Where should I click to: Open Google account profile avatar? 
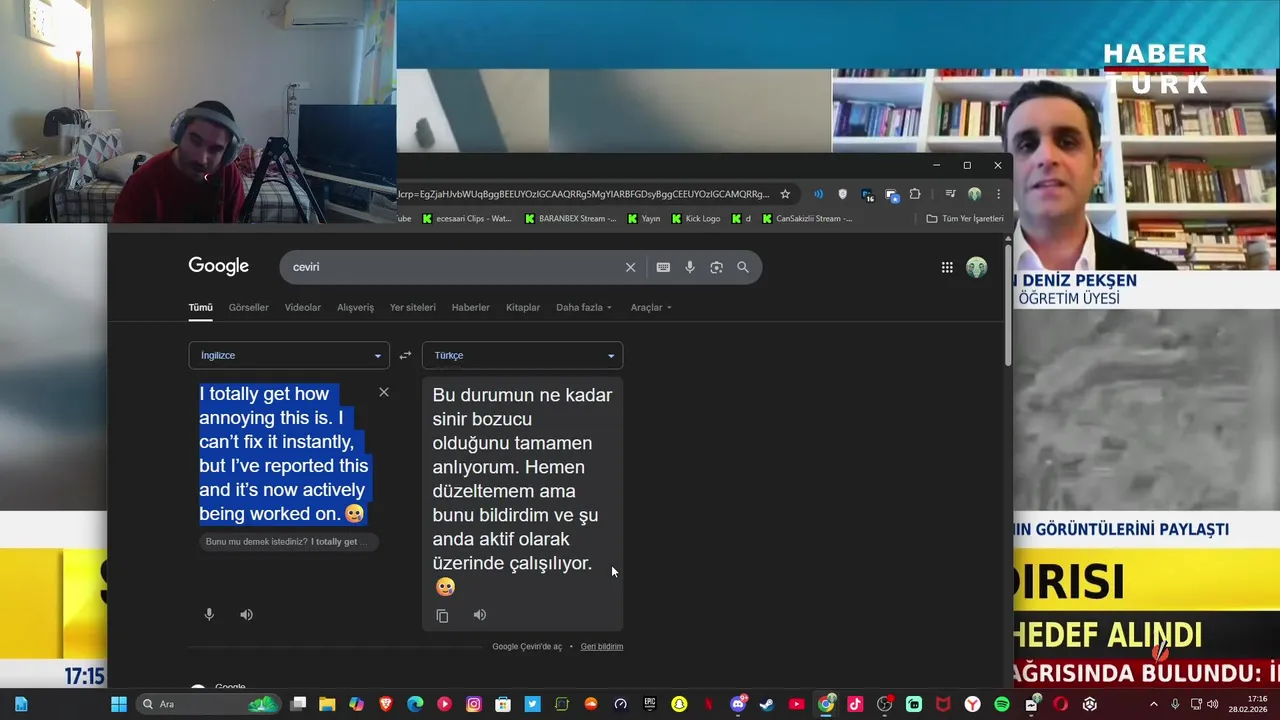(977, 267)
